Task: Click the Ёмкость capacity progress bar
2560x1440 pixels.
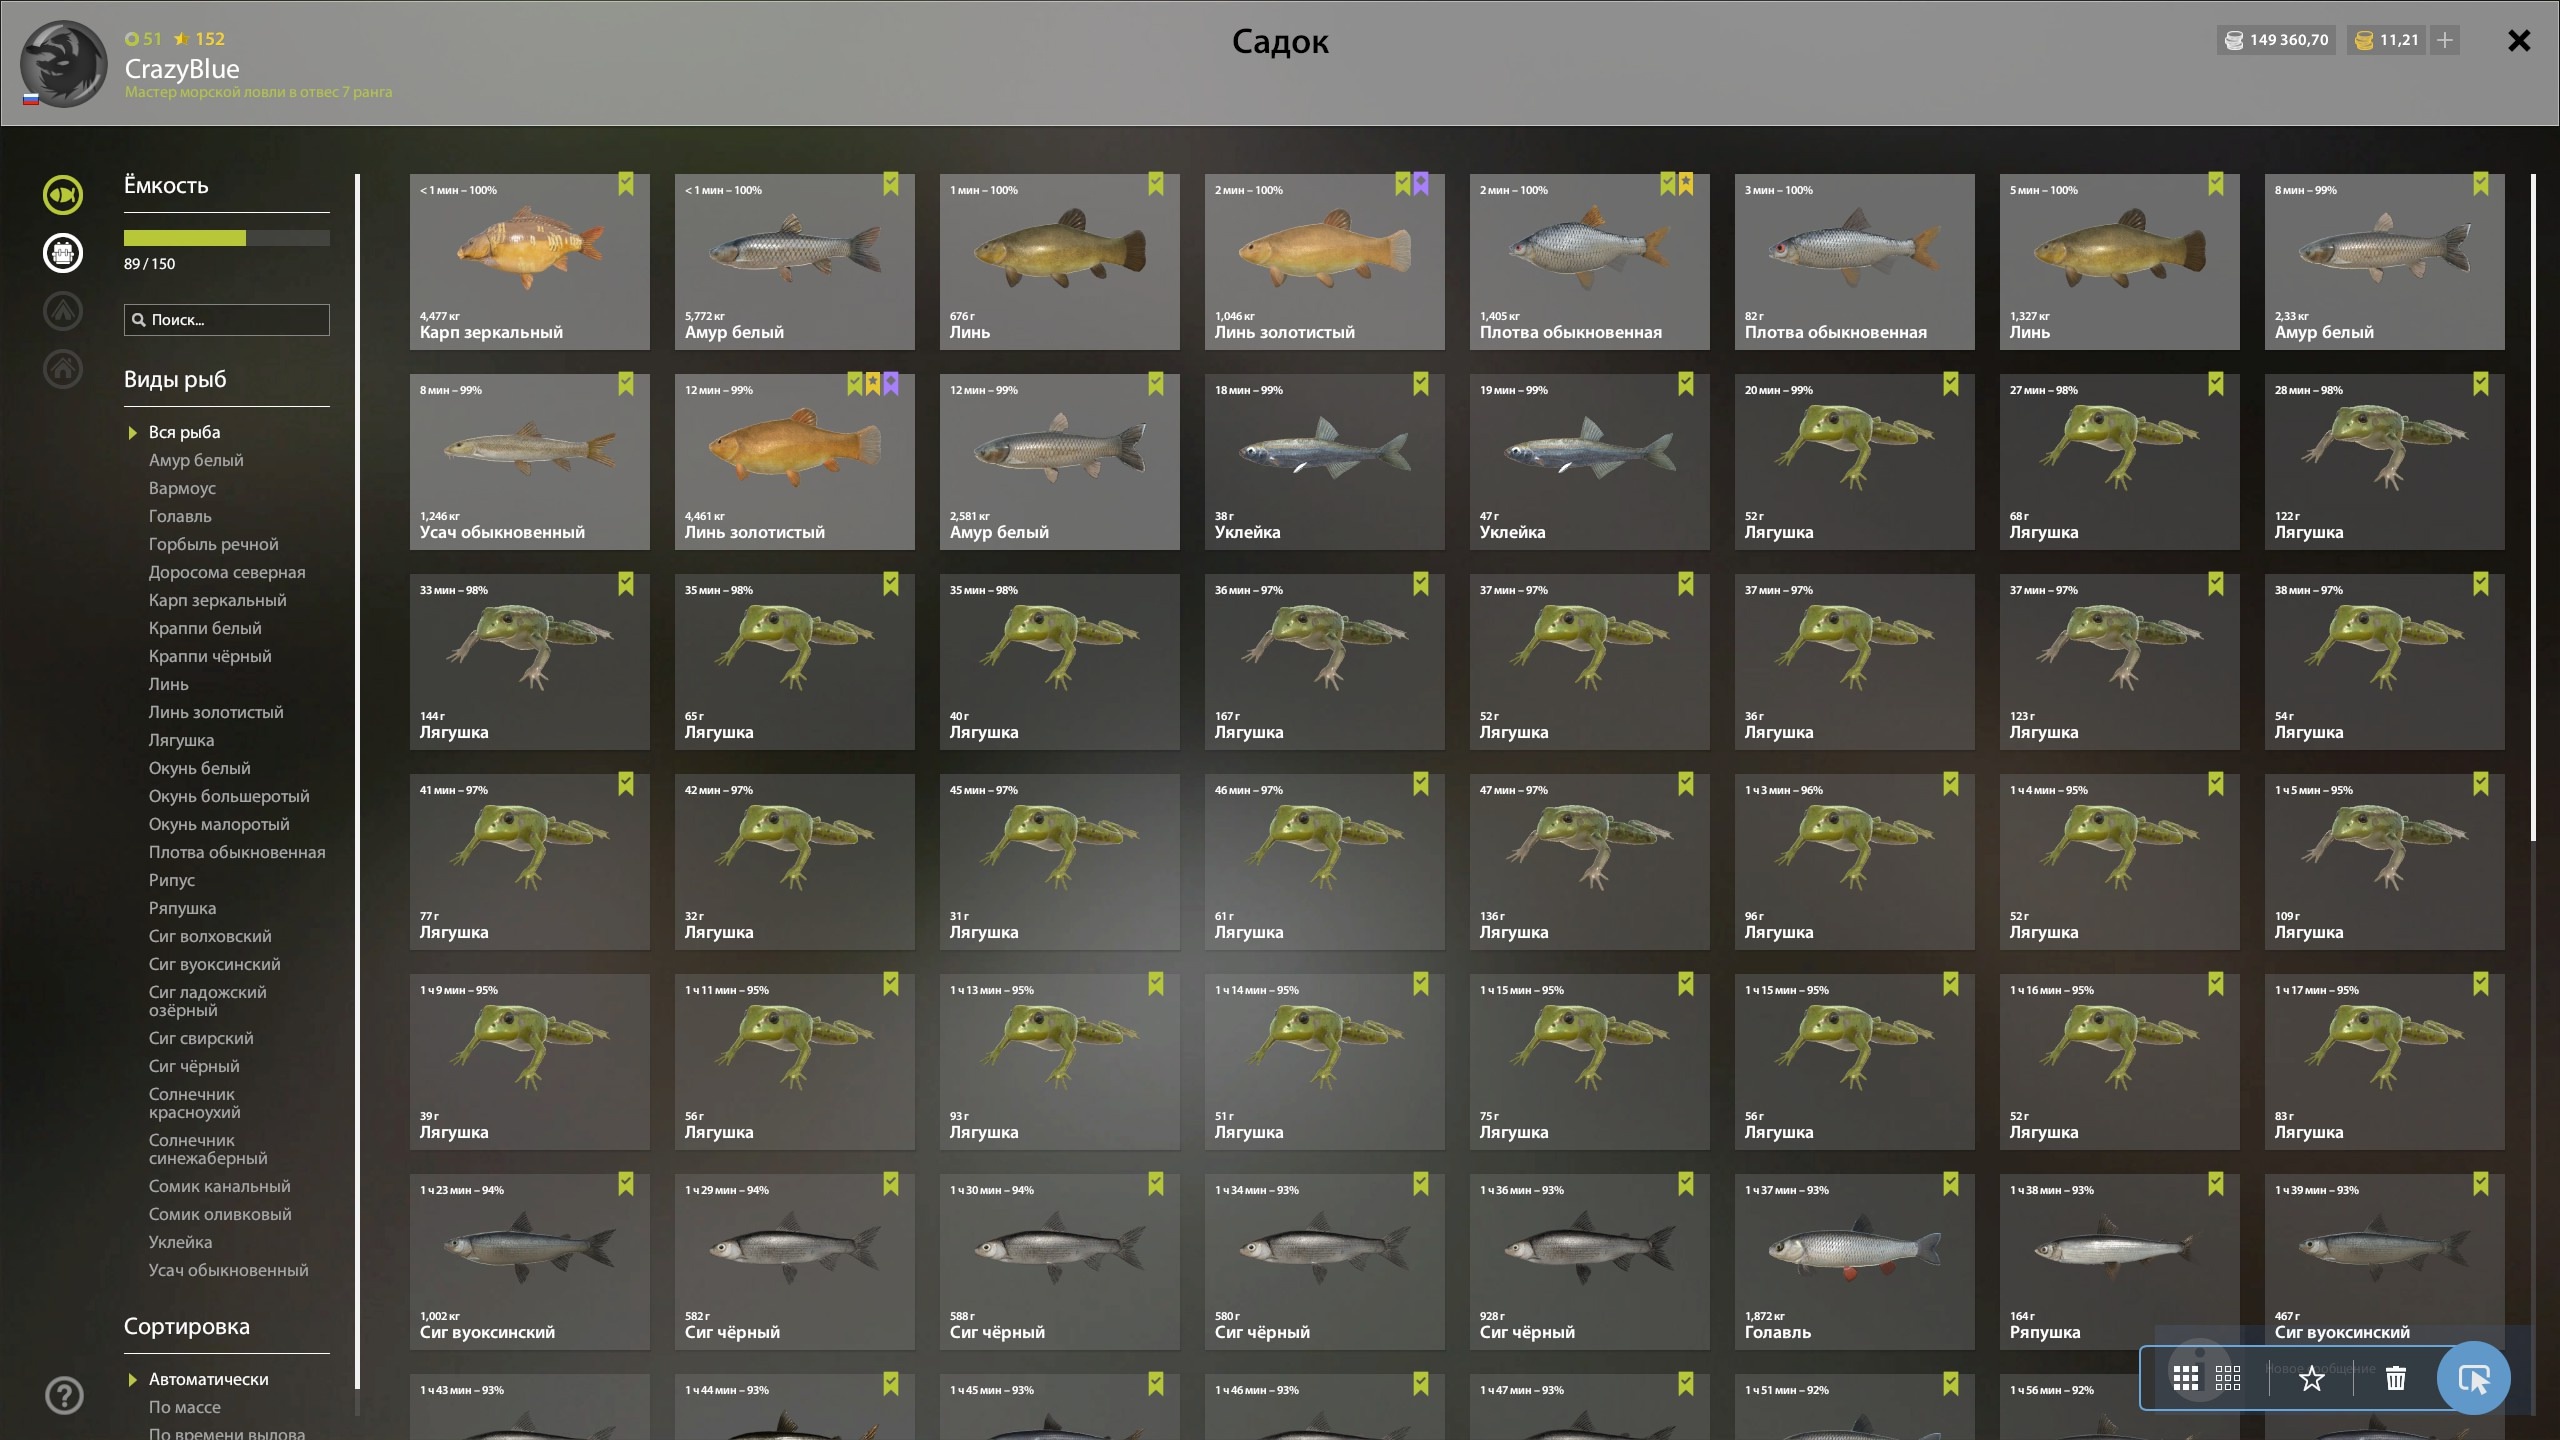Action: [227, 238]
